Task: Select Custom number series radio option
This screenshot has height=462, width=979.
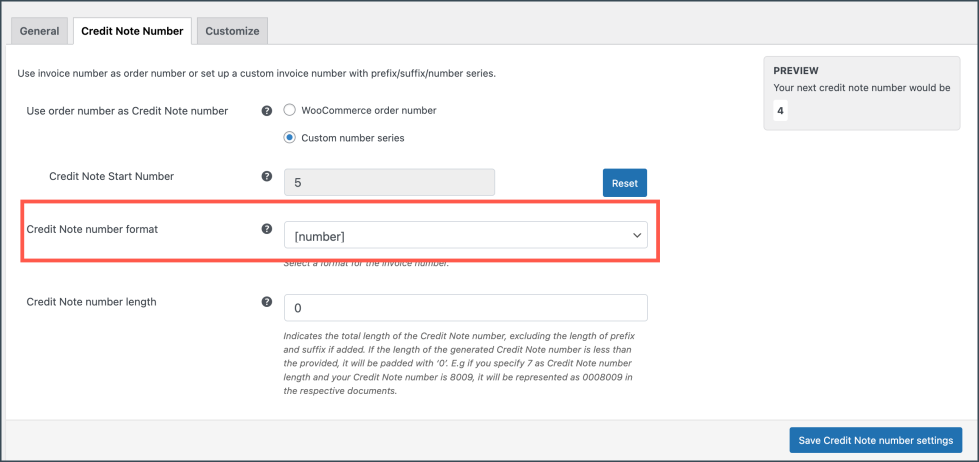Action: coord(290,137)
